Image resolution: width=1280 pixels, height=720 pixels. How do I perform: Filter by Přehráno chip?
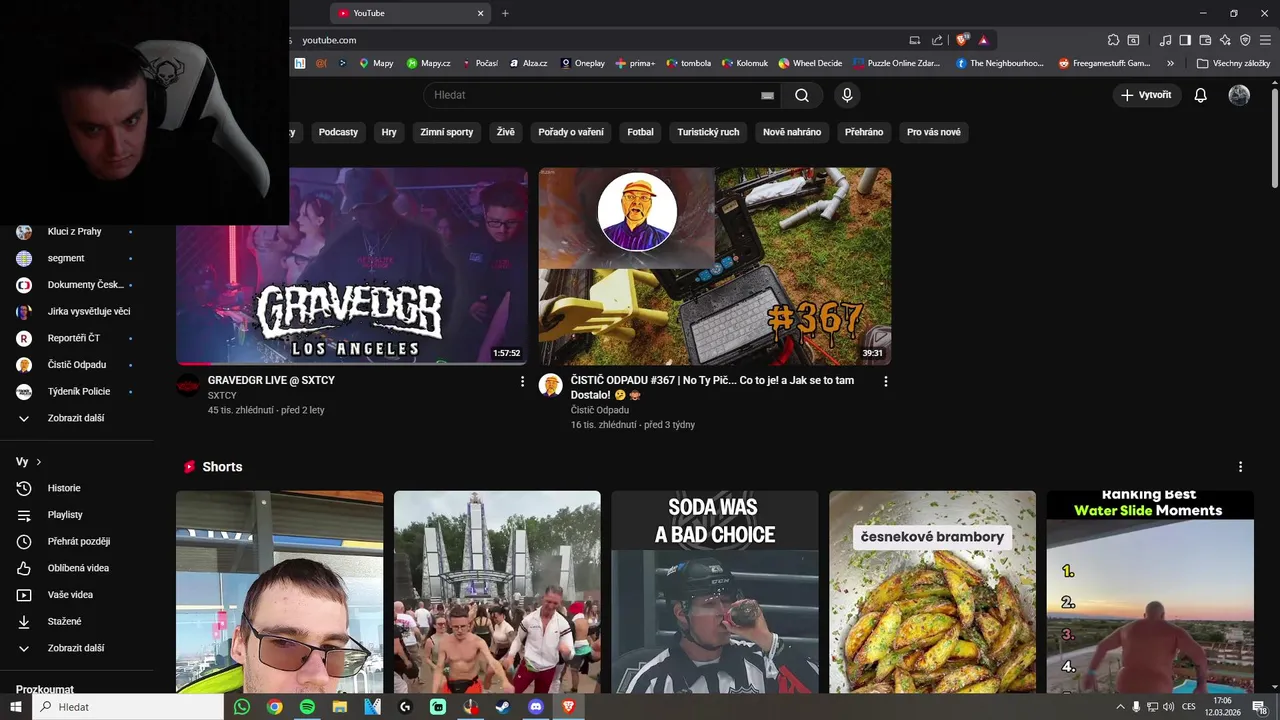864,132
